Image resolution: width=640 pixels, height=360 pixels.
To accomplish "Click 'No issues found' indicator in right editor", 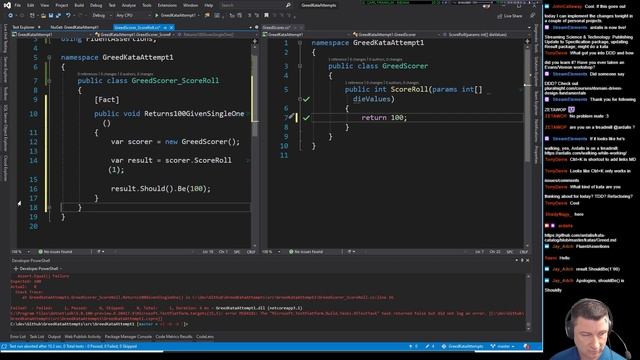I will 306,252.
